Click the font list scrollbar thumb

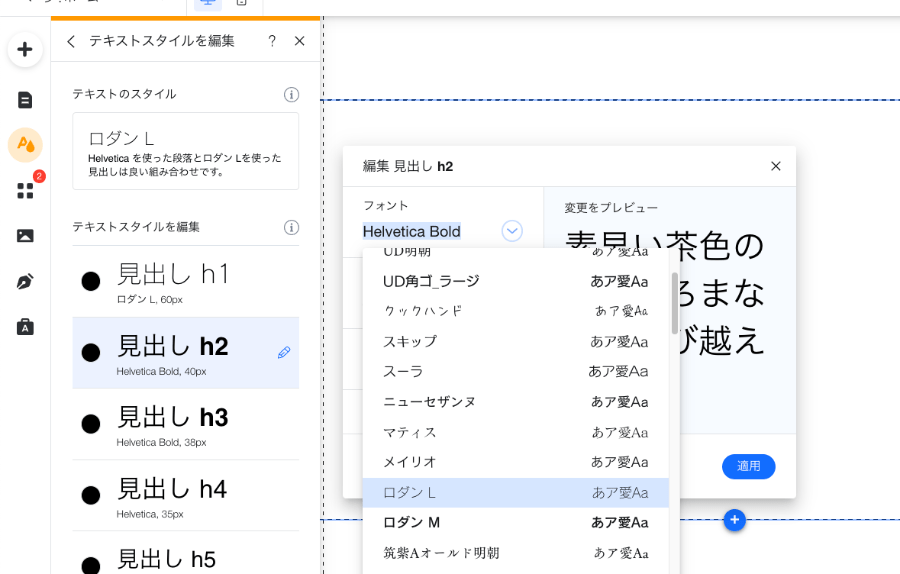click(674, 303)
